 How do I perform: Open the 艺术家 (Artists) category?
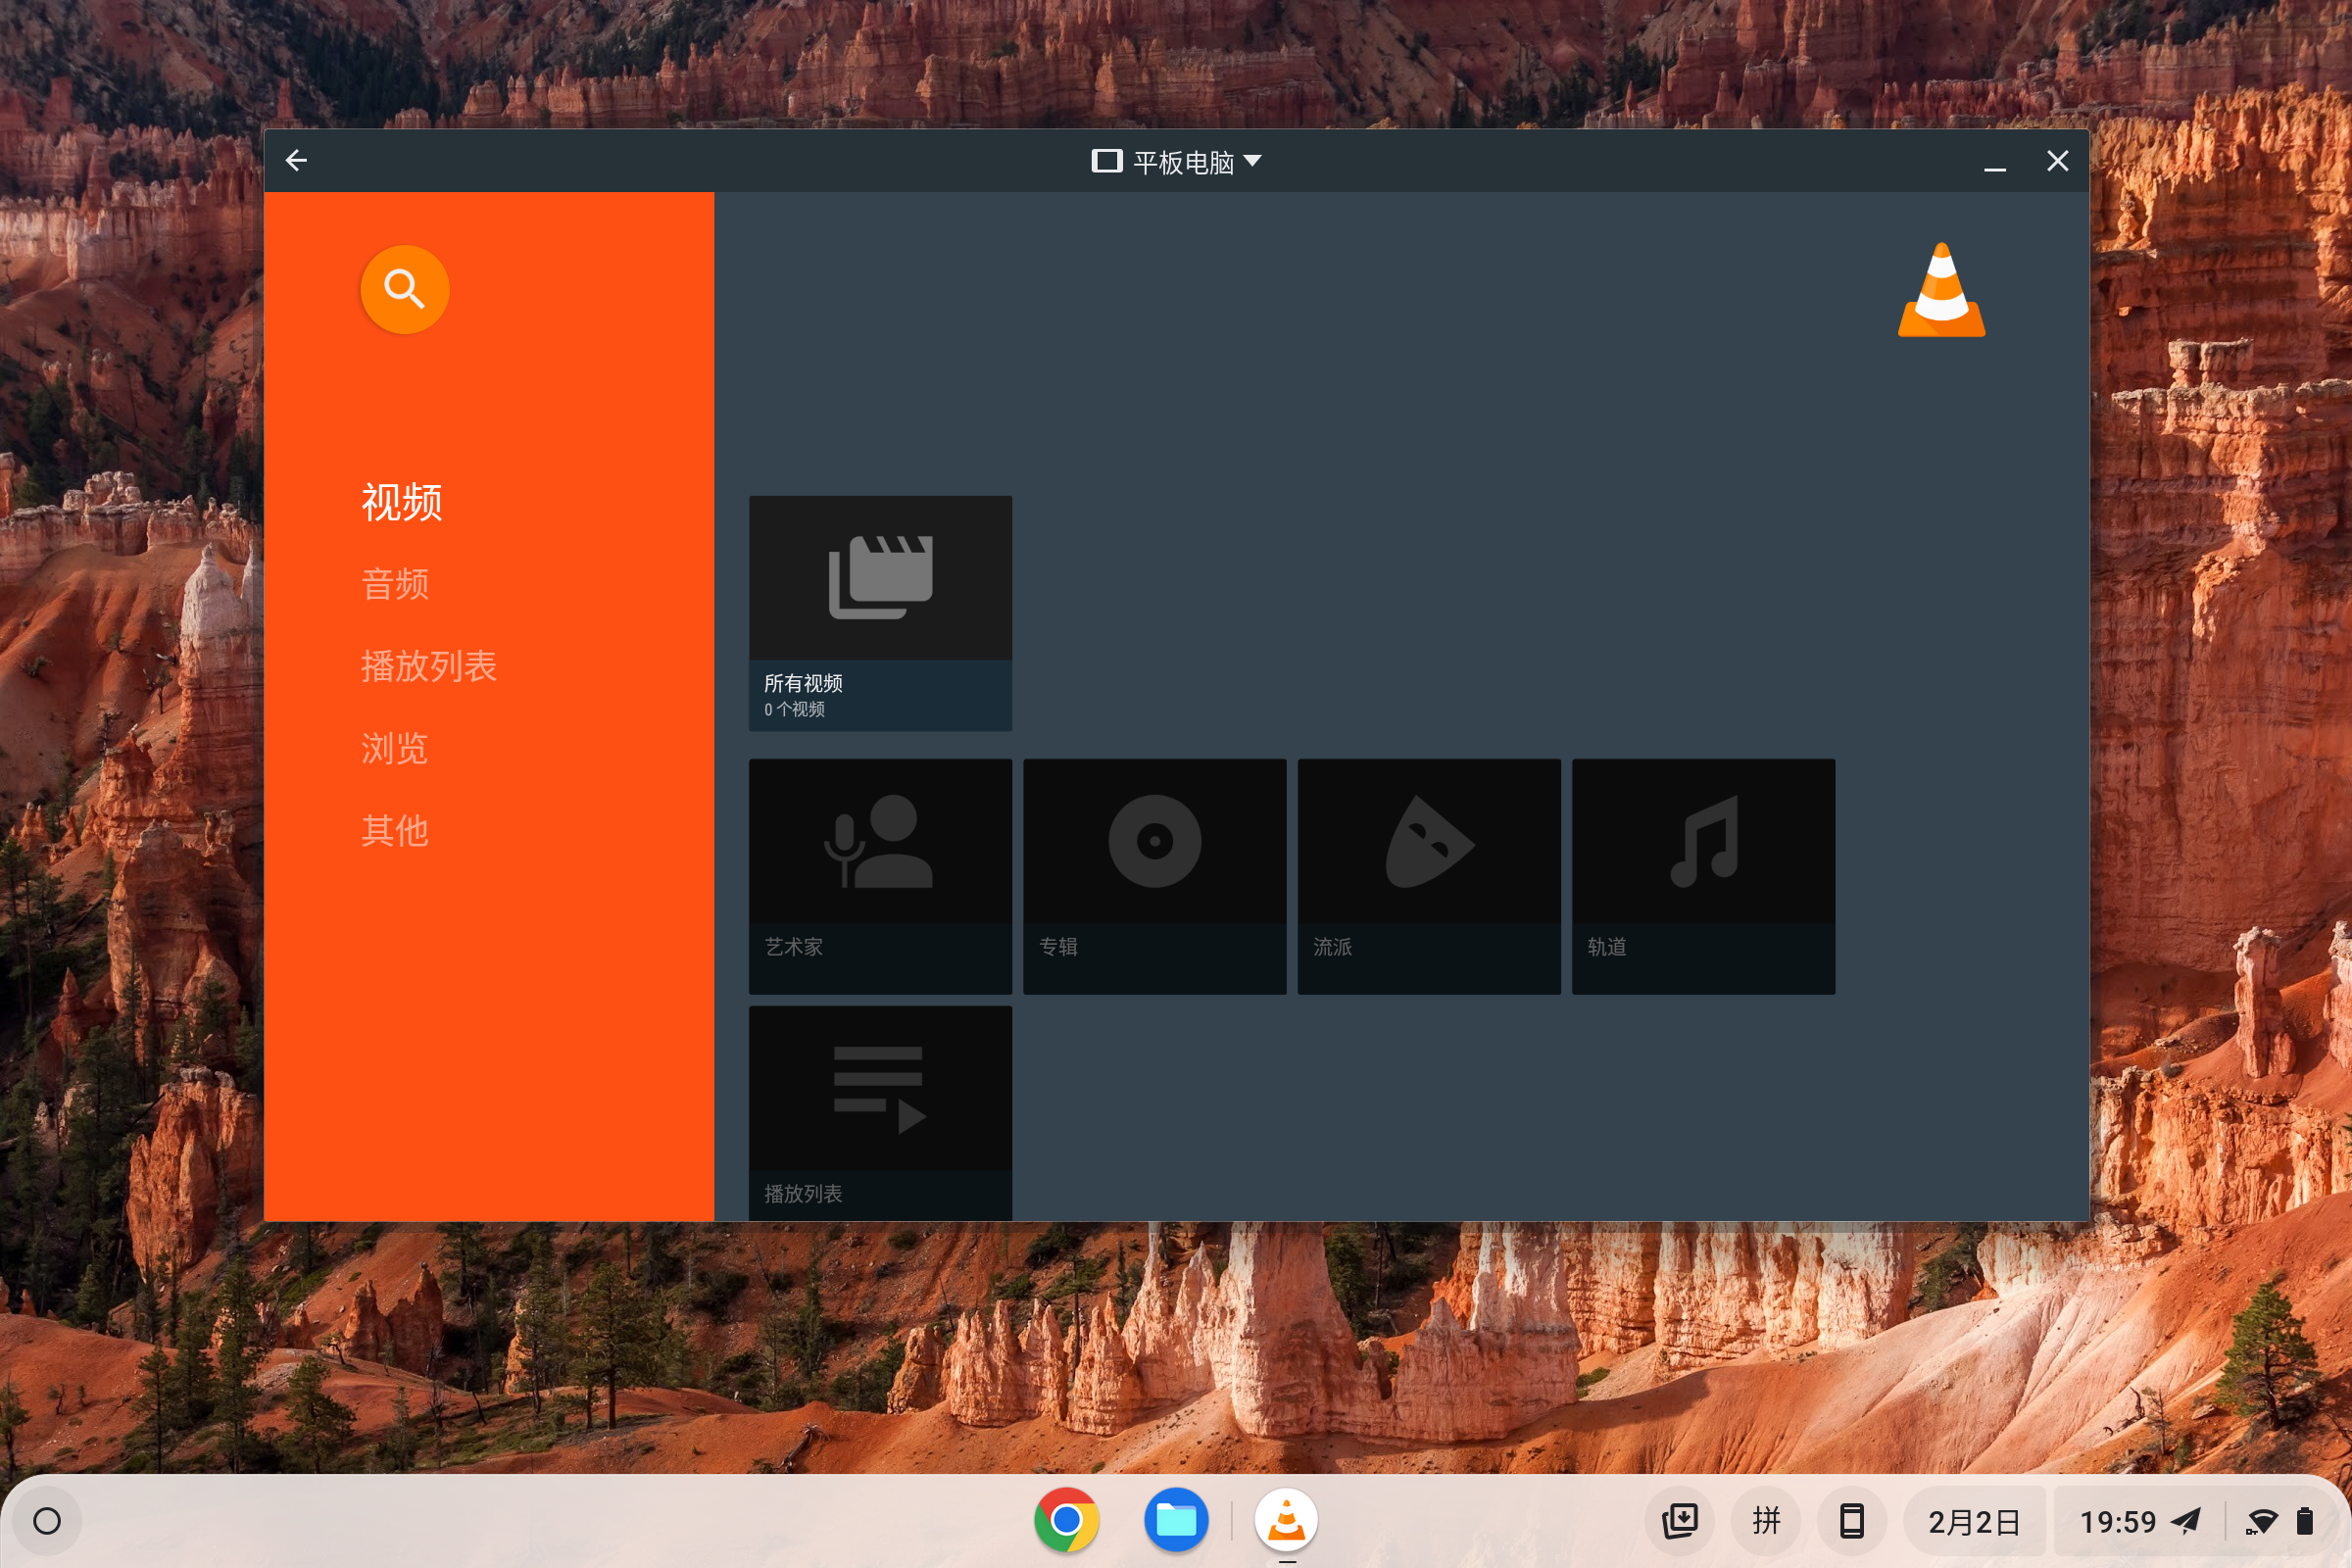[x=880, y=875]
